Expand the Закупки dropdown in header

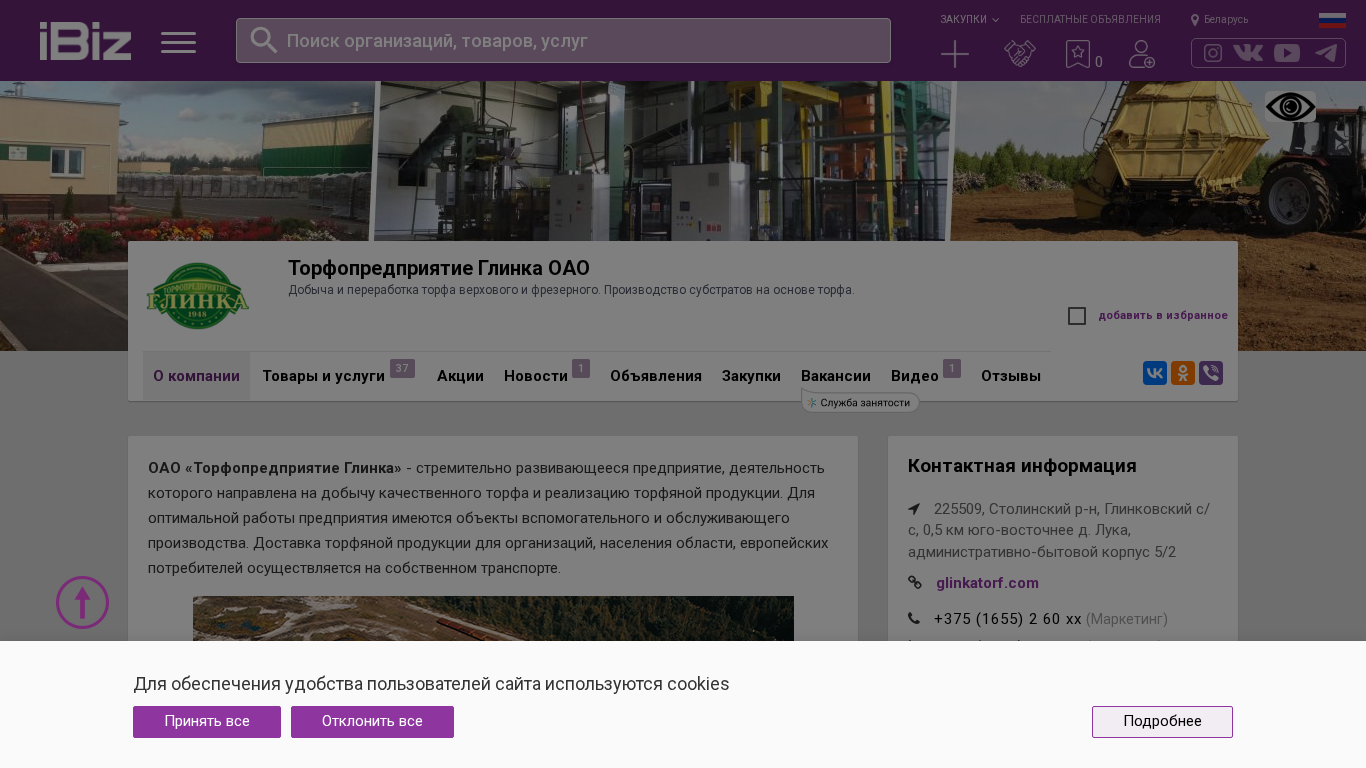point(969,19)
